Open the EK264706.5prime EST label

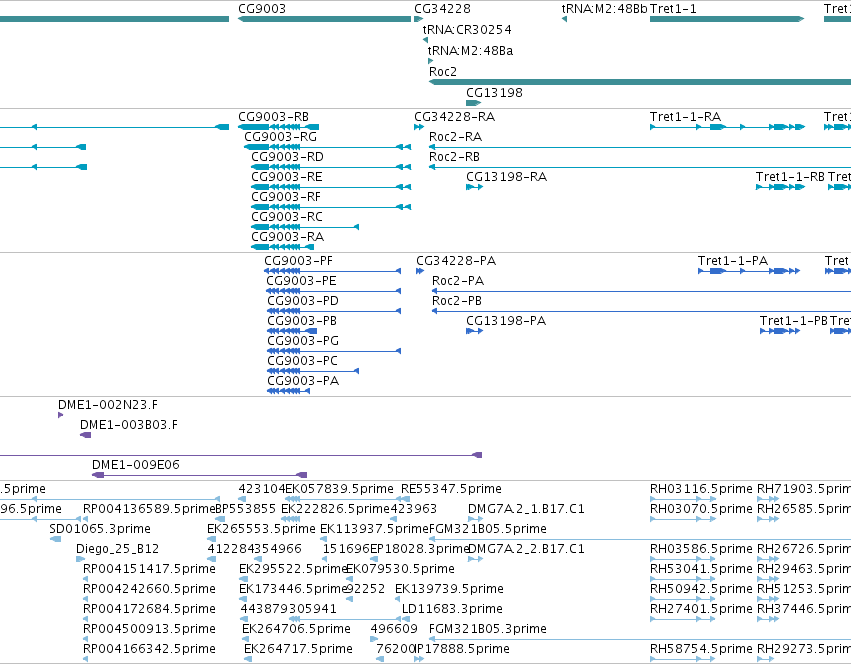296,629
